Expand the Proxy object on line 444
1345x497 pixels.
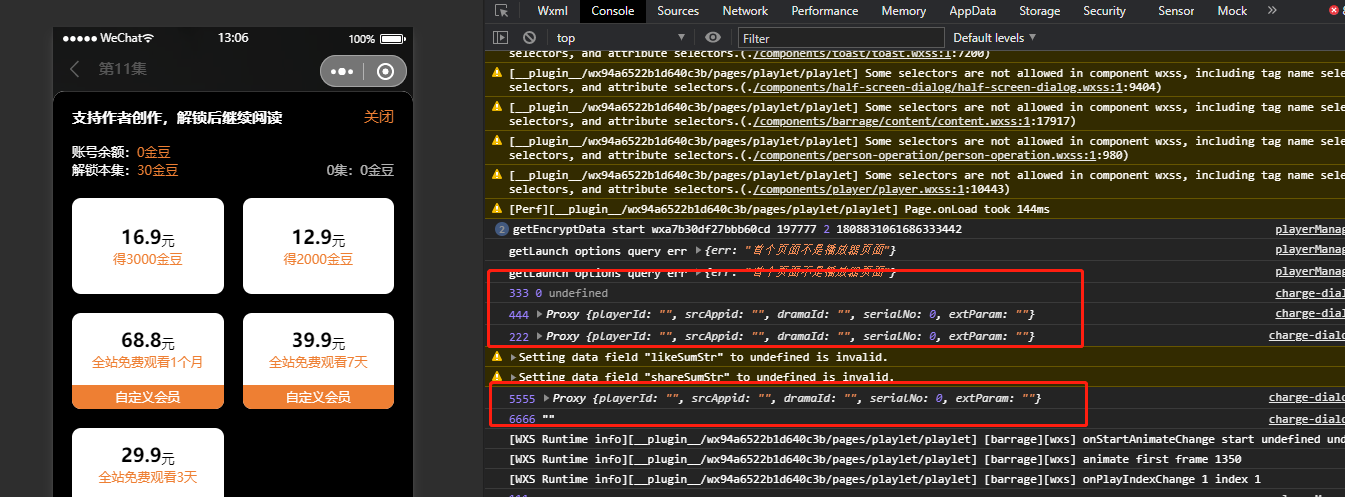pyautogui.click(x=540, y=314)
